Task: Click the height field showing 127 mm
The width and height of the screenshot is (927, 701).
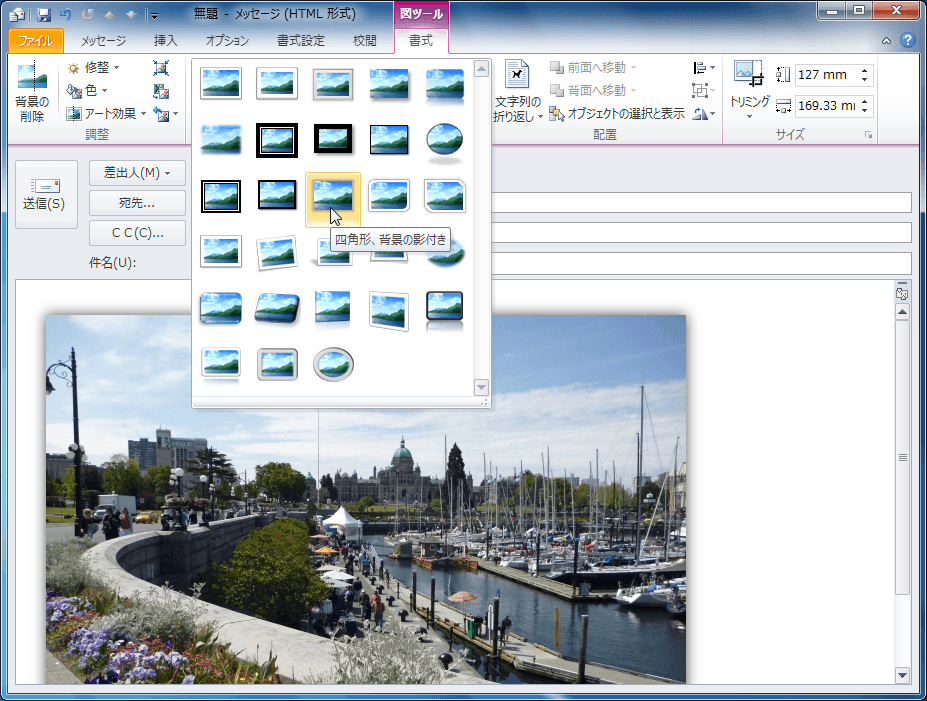Action: pos(824,75)
